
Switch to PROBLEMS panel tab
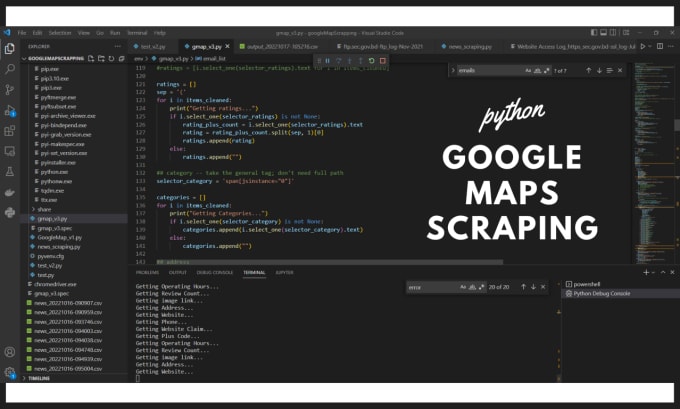pyautogui.click(x=147, y=272)
